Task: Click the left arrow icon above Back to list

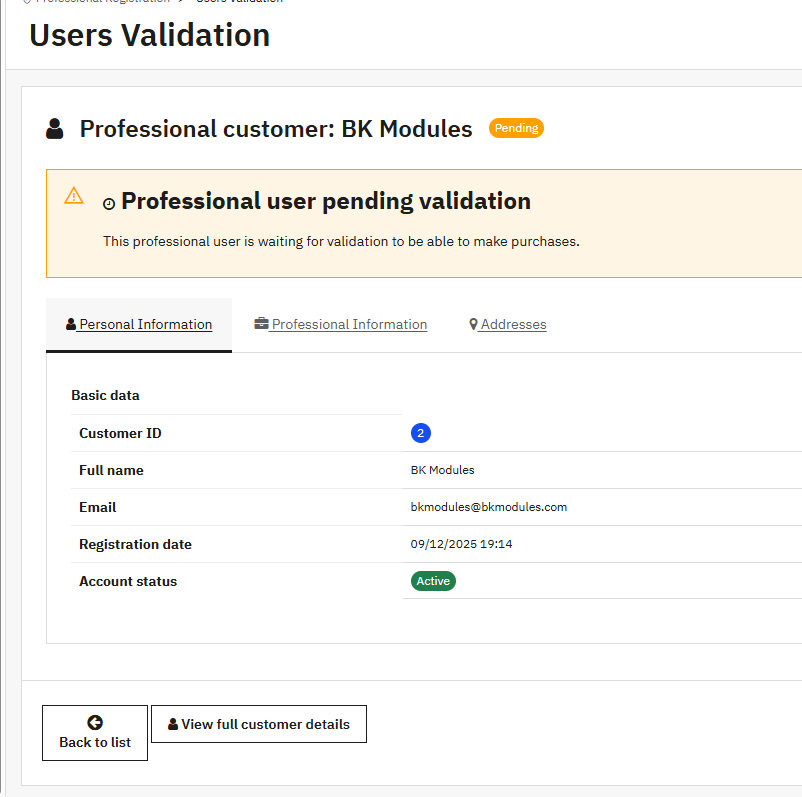Action: point(95,722)
